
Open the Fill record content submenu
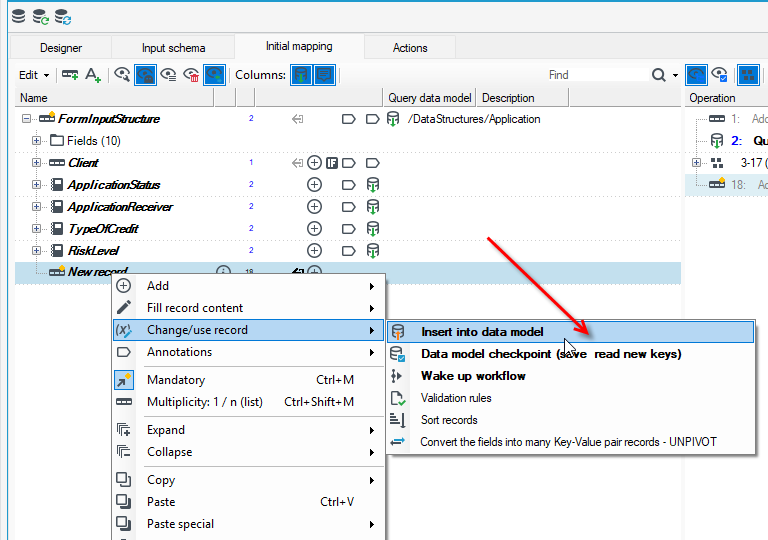click(x=248, y=308)
